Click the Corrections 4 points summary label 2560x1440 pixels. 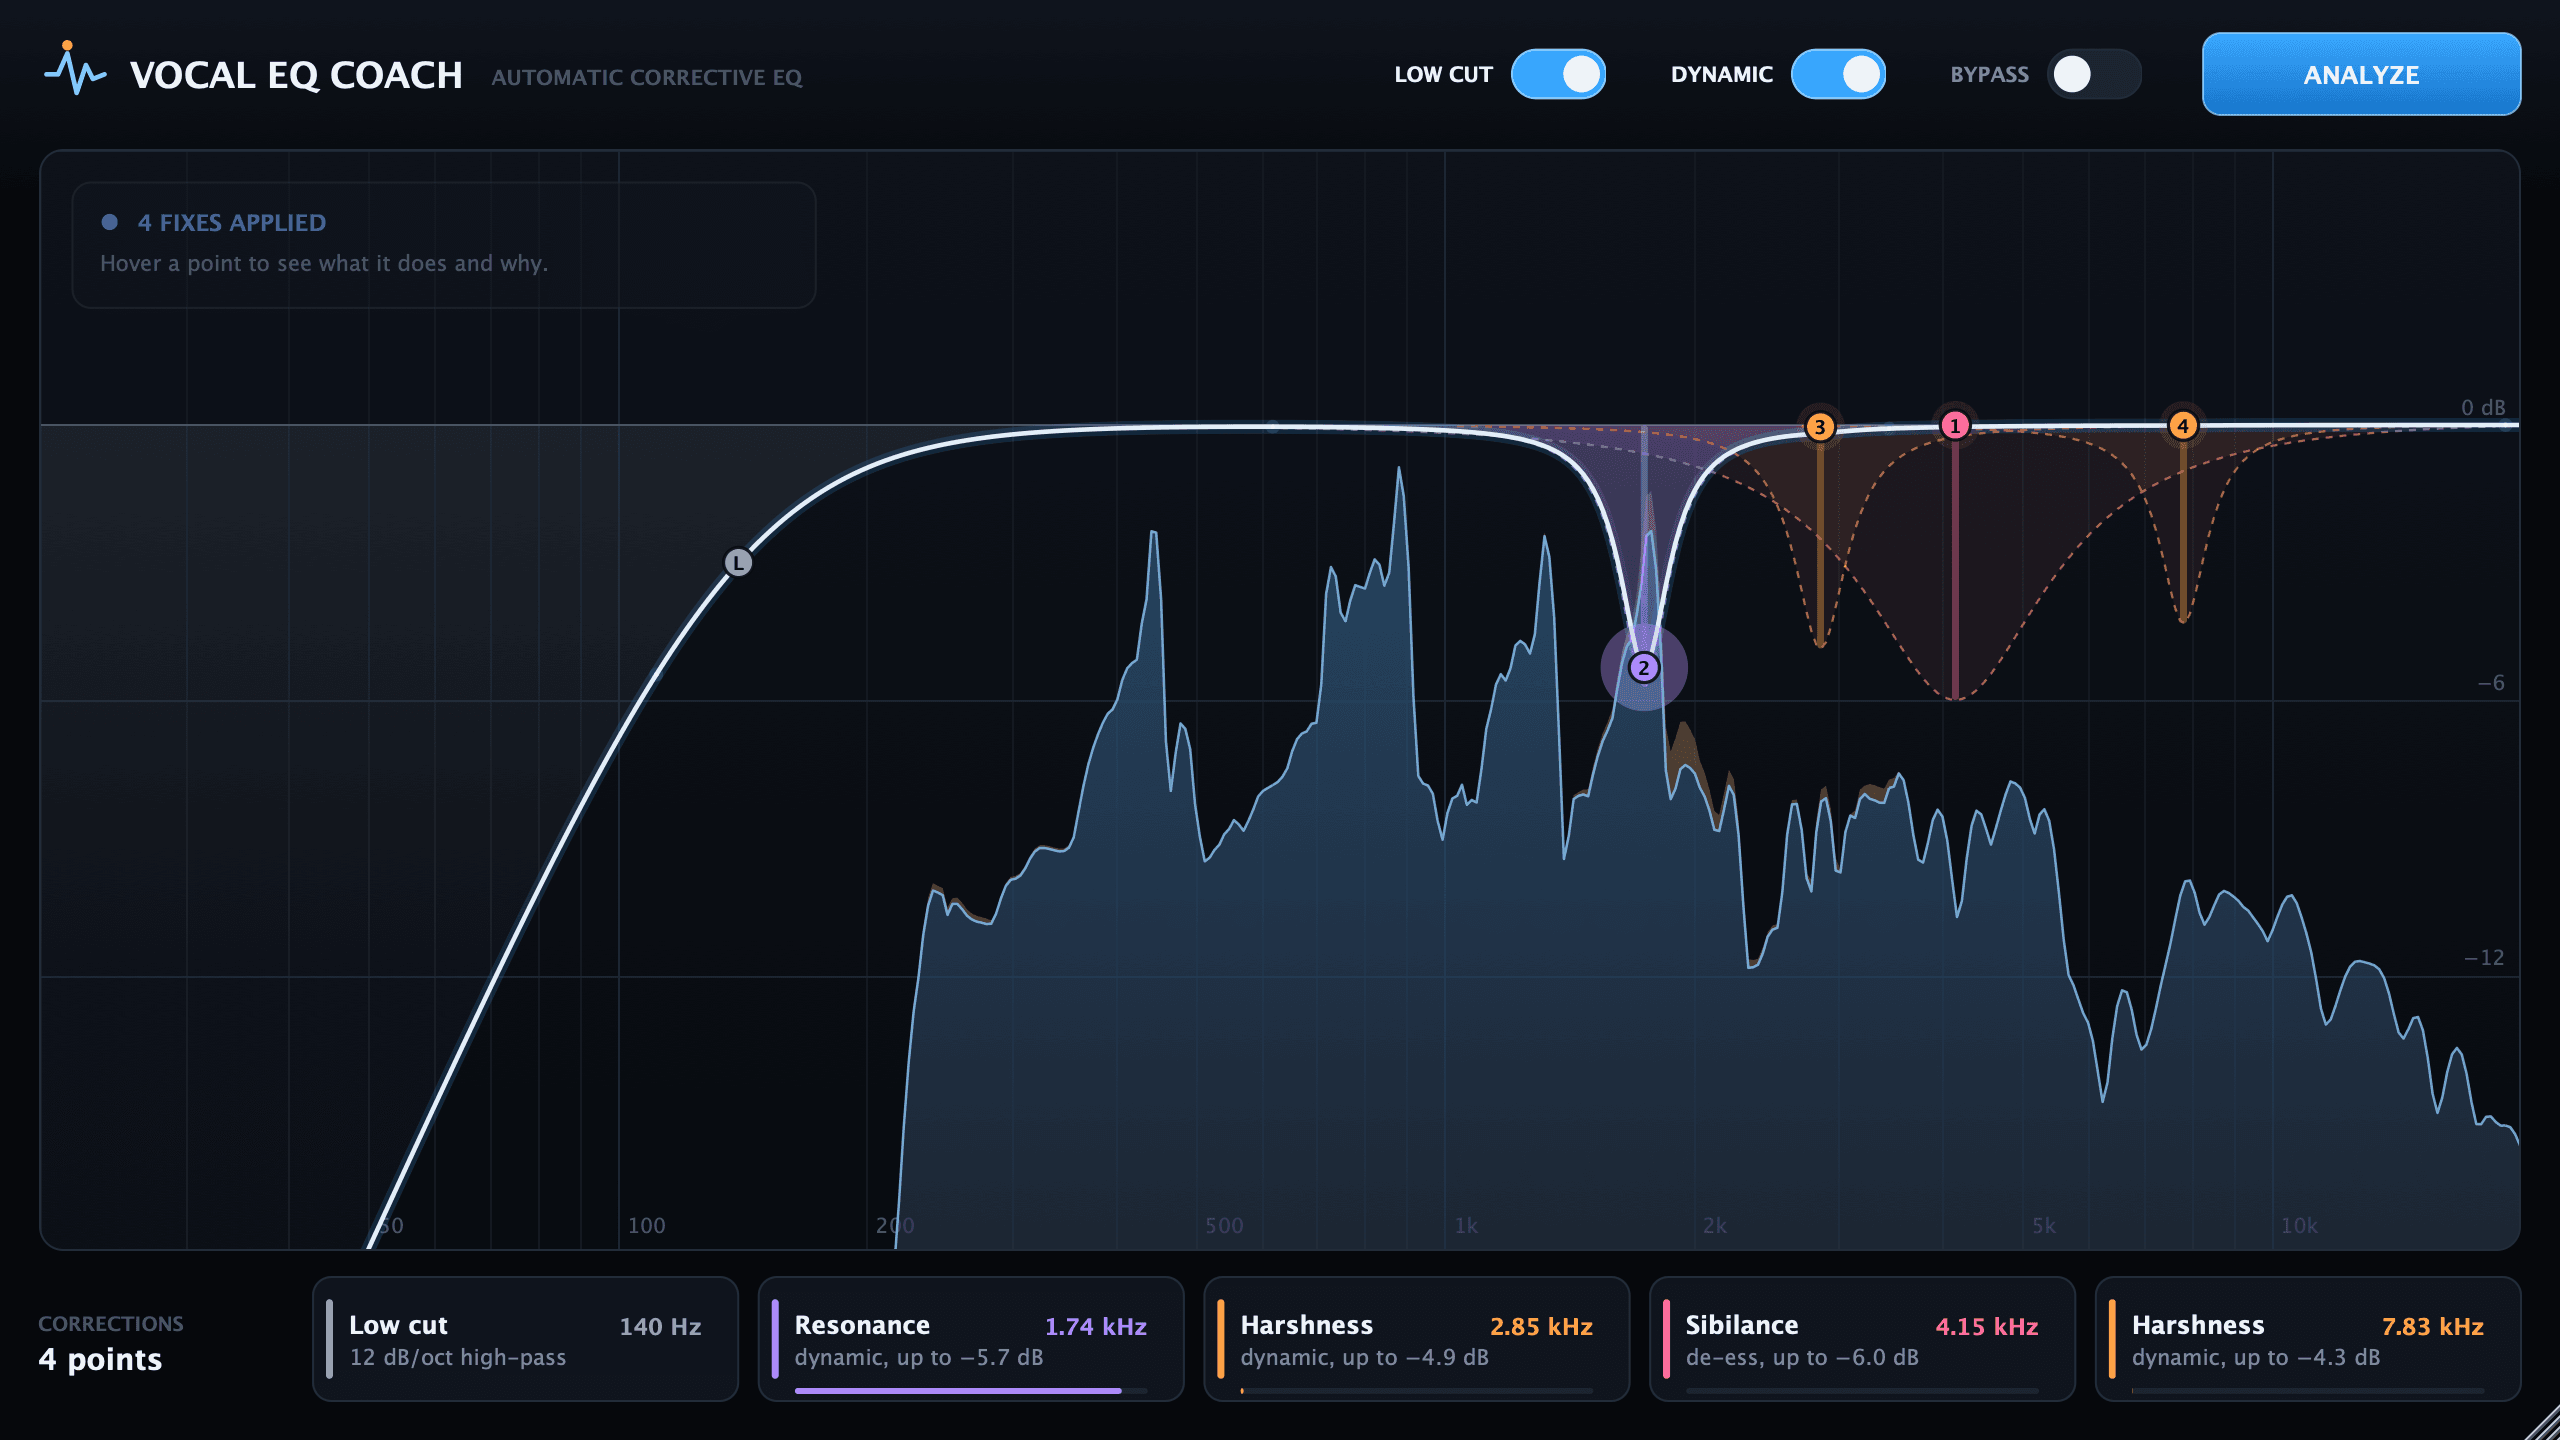(111, 1343)
